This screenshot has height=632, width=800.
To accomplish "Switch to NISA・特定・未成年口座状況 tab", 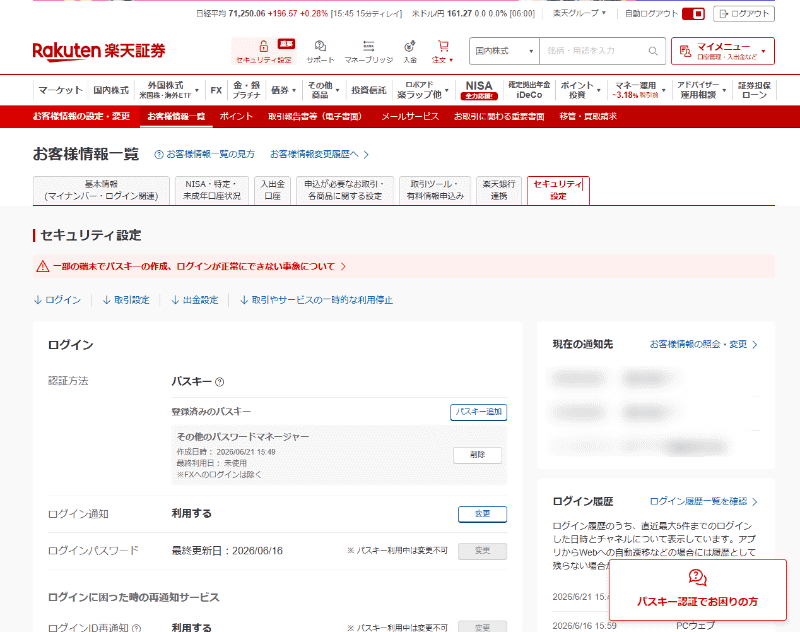I will tap(211, 190).
